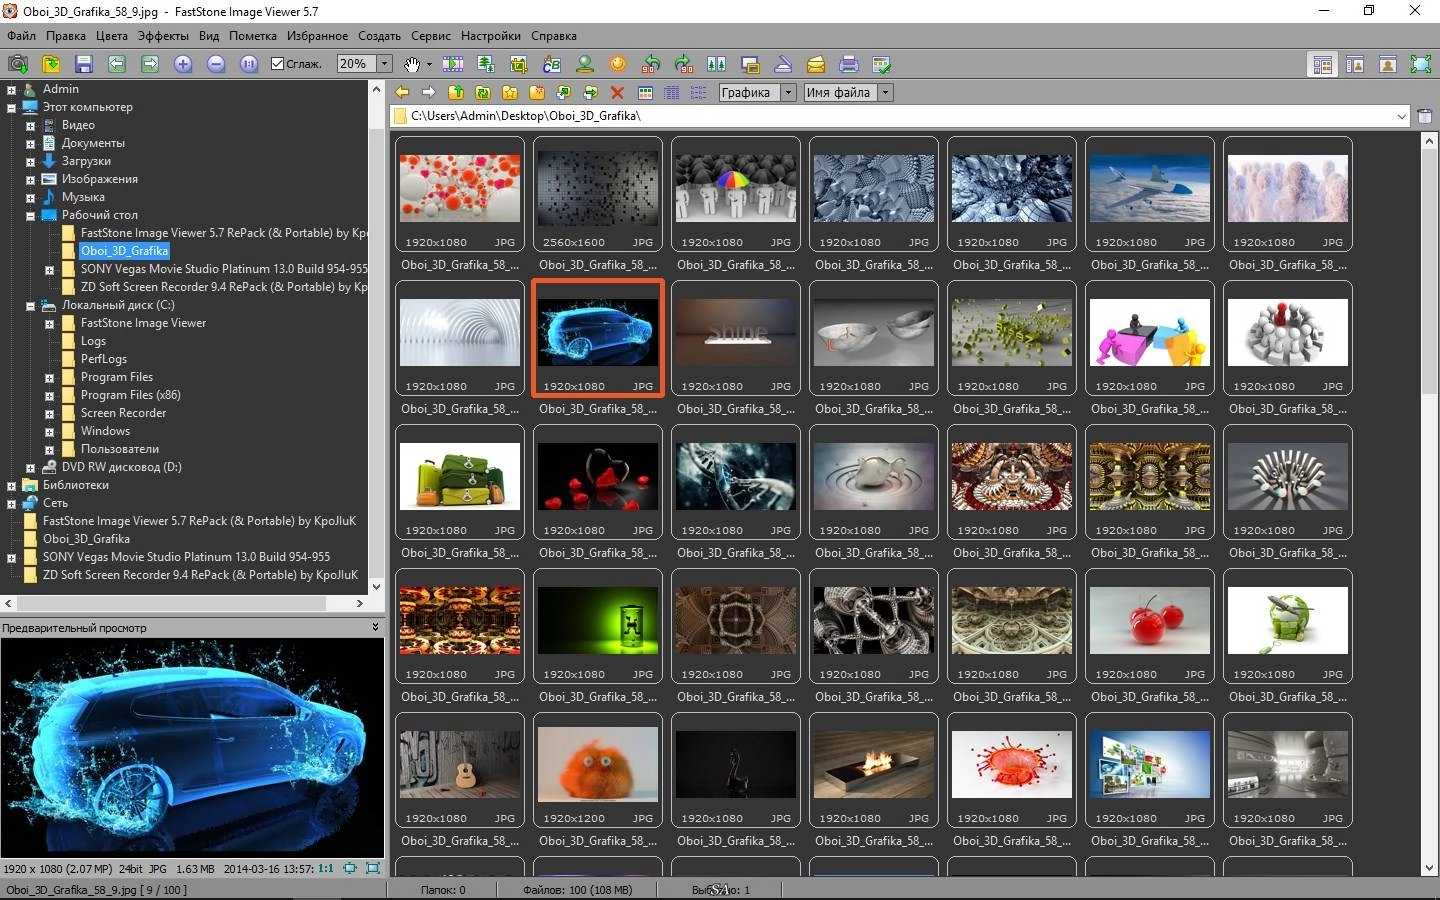Viewport: 1440px width, 900px height.
Task: Open the Эффекты menu
Action: click(163, 36)
